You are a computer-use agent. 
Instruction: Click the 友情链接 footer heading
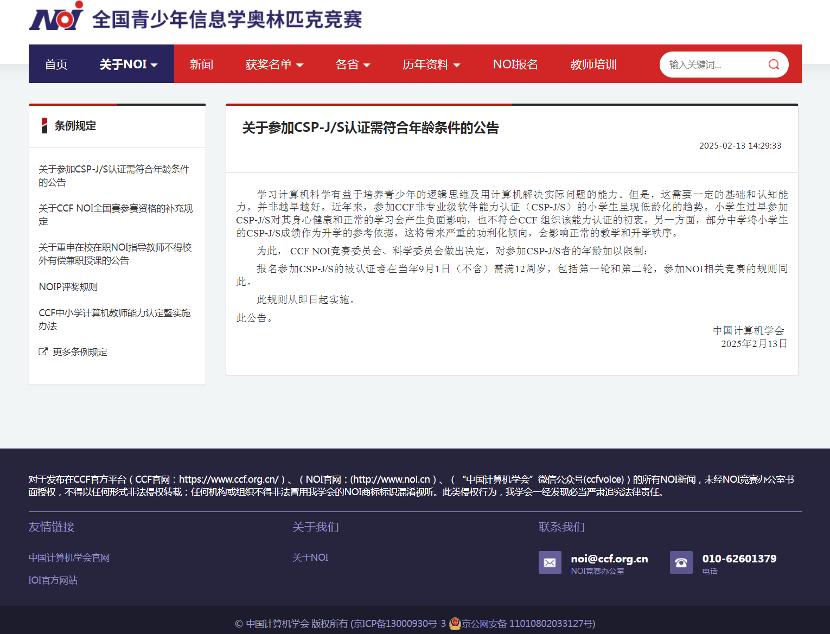(x=51, y=527)
